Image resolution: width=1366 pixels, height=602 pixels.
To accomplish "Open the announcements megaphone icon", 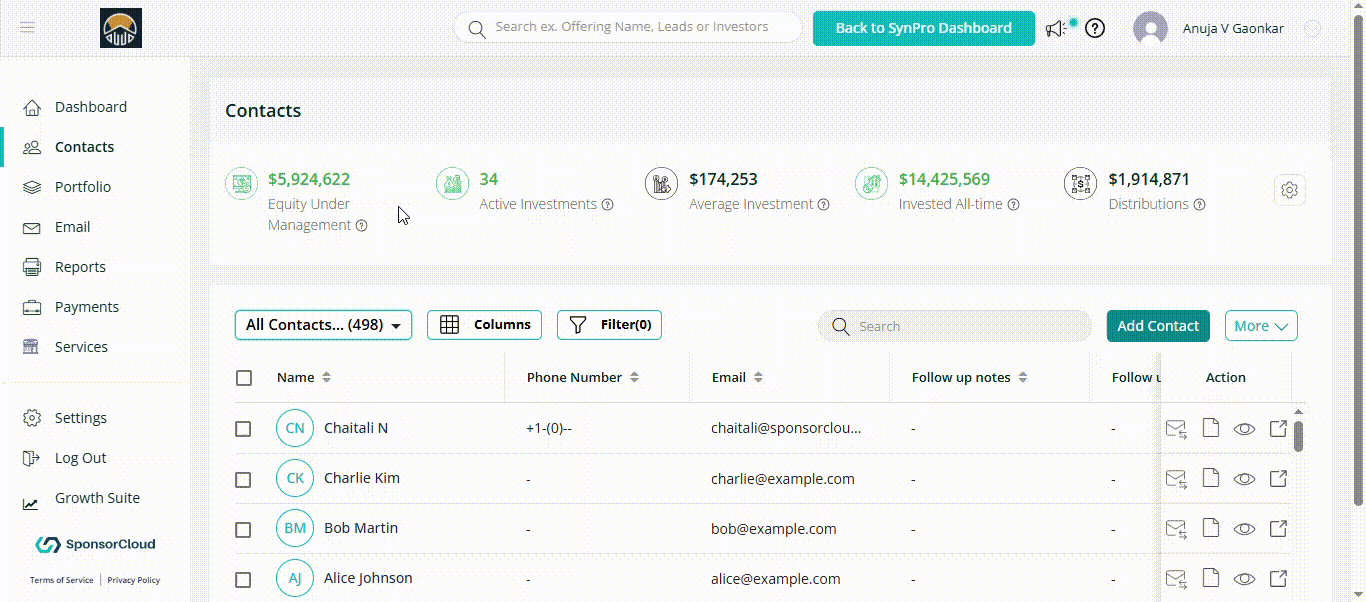I will (1056, 29).
